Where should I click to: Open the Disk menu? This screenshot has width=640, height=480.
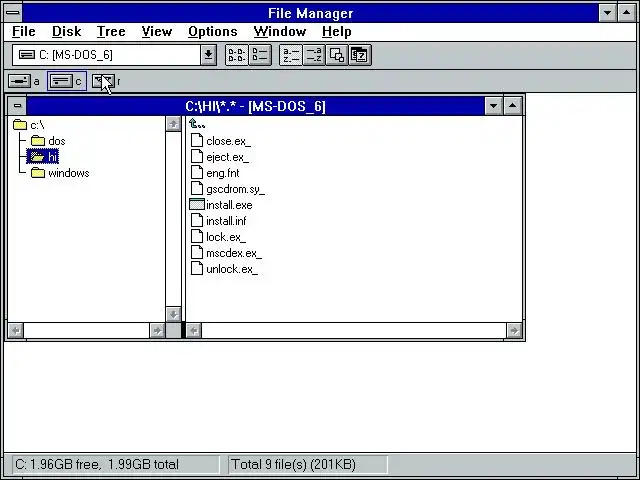click(x=67, y=31)
